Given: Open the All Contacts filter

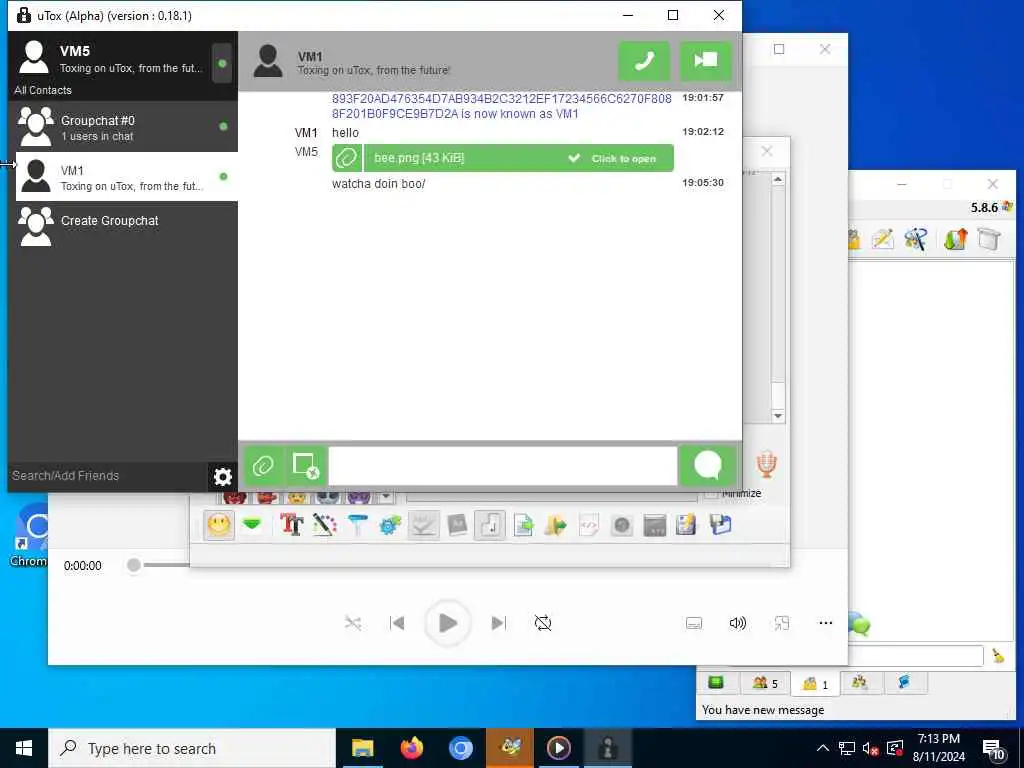Looking at the screenshot, I should 43,90.
